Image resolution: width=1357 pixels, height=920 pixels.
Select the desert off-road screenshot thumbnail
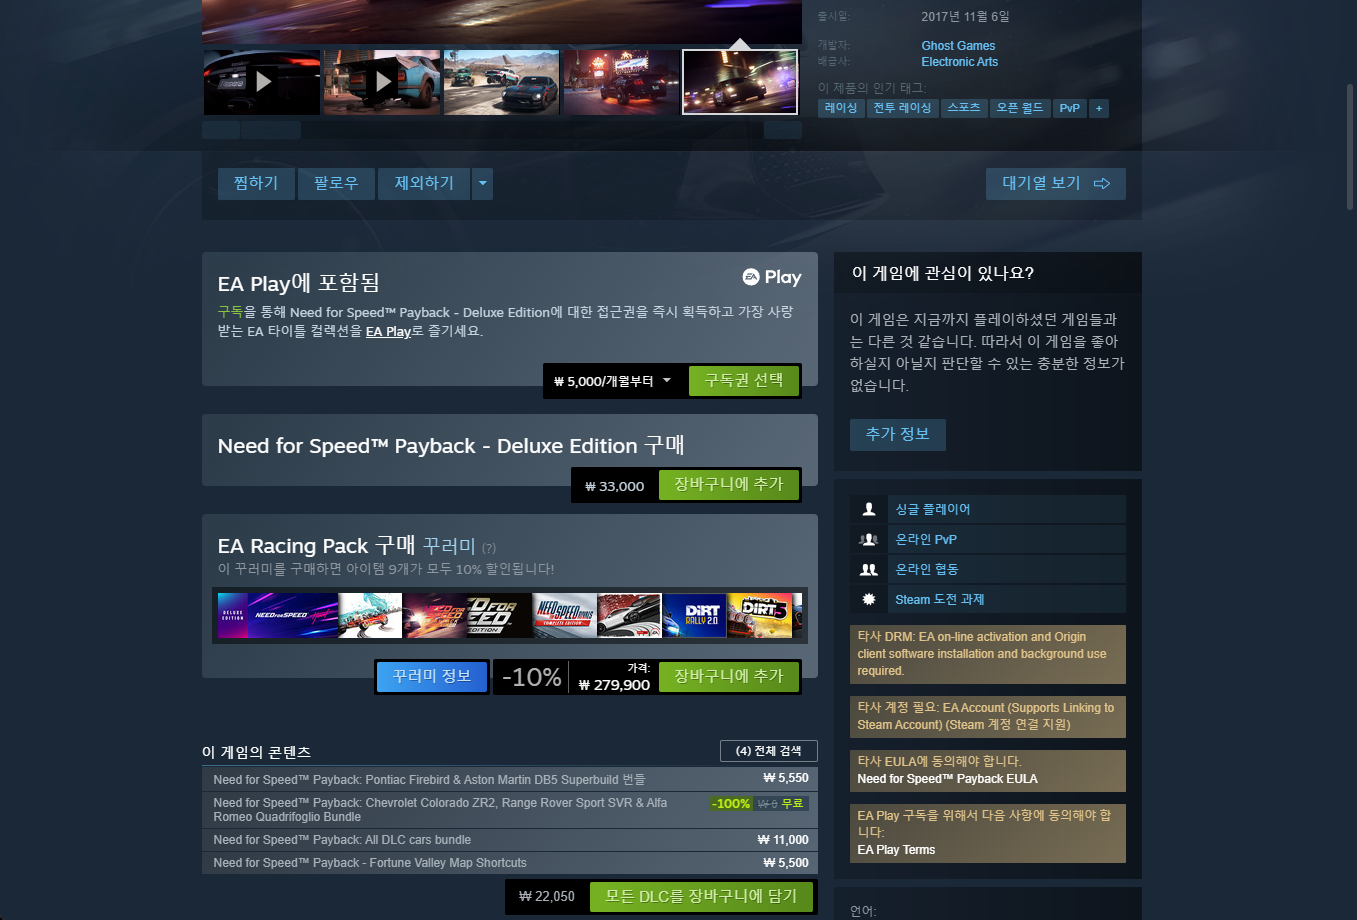coord(502,82)
